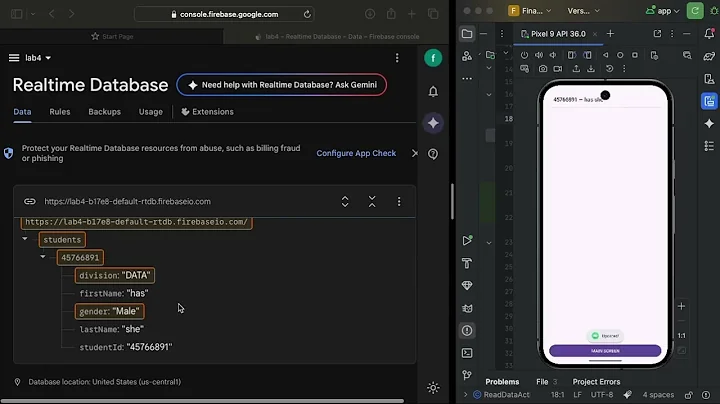Open the lab4 project dropdown
Viewport: 720px width, 404px height.
pyautogui.click(x=38, y=58)
